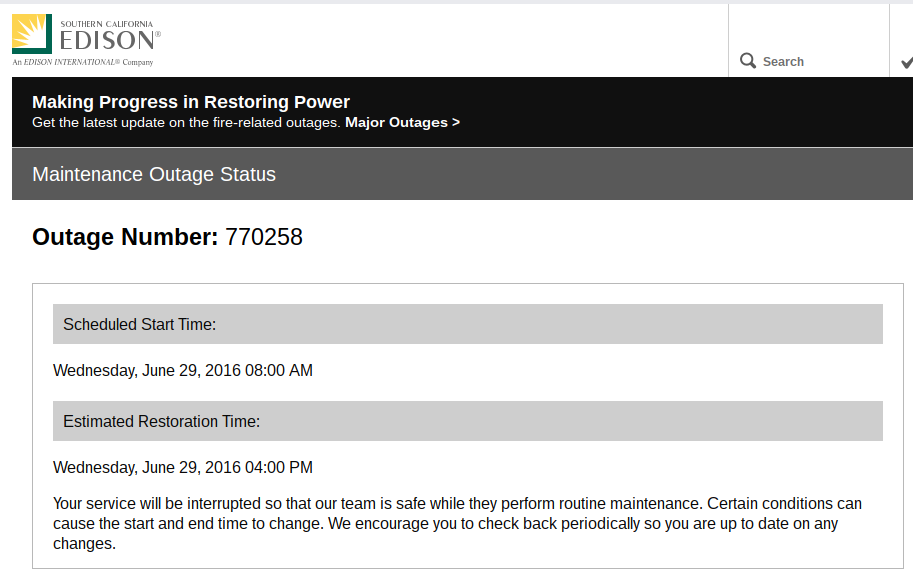The width and height of the screenshot is (913, 578).
Task: Click the An Edison International Company tagline
Action: [x=82, y=62]
